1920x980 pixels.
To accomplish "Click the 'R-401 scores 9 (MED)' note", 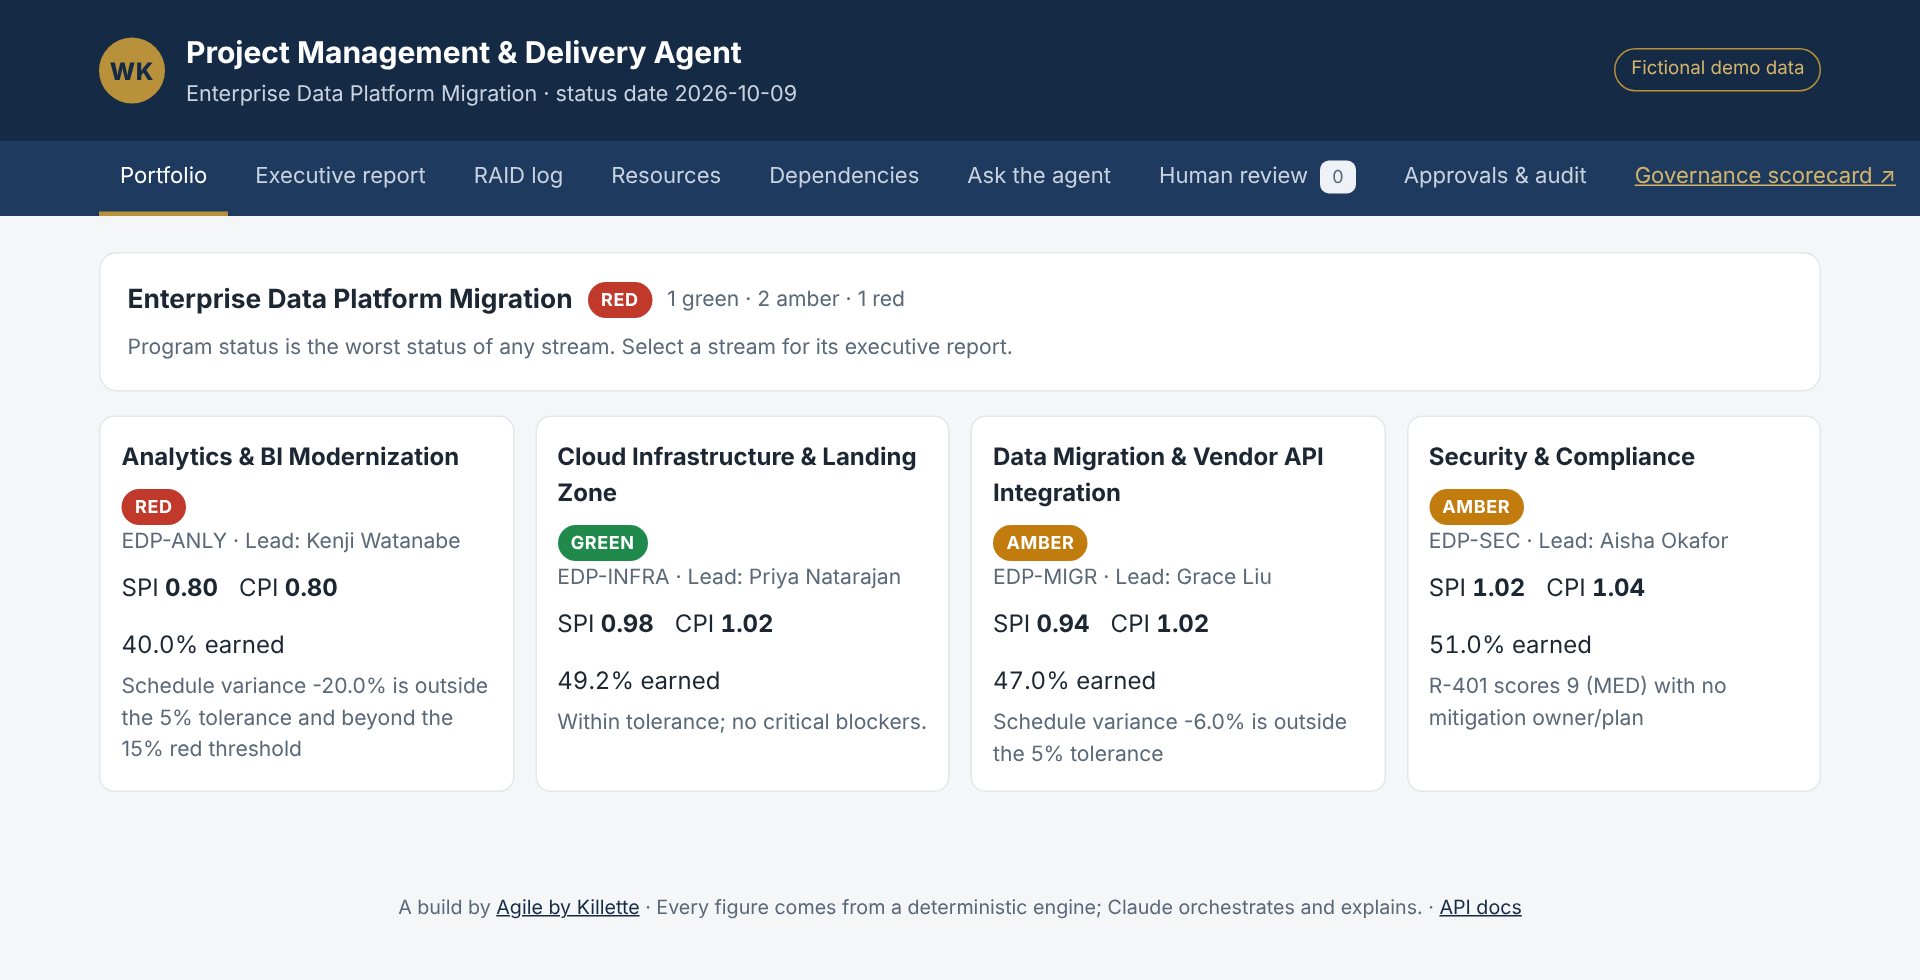I will coord(1577,702).
